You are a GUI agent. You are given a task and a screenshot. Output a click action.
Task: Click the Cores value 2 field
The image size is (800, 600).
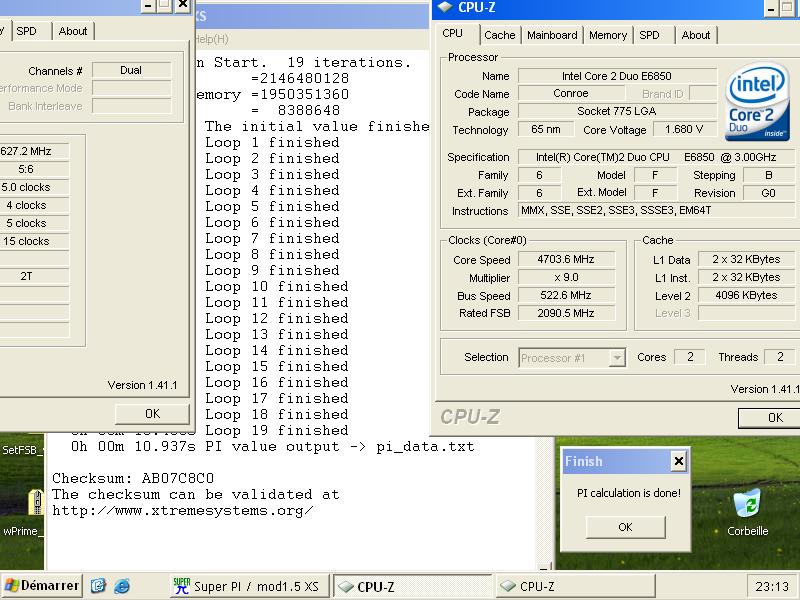690,357
